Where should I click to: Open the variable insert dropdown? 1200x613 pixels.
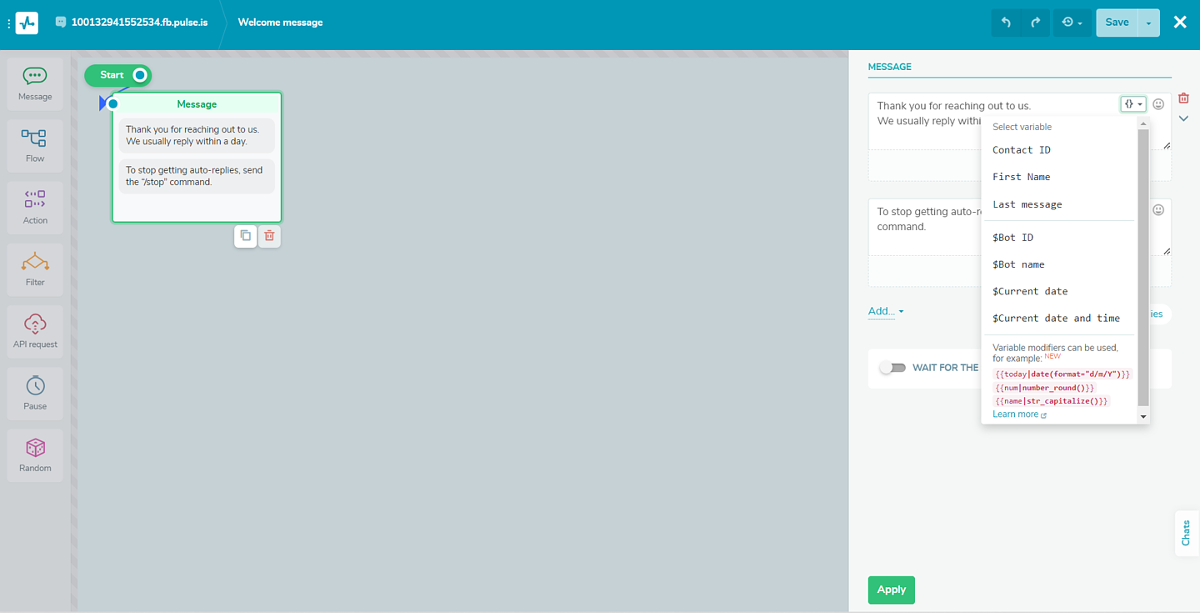point(1133,103)
